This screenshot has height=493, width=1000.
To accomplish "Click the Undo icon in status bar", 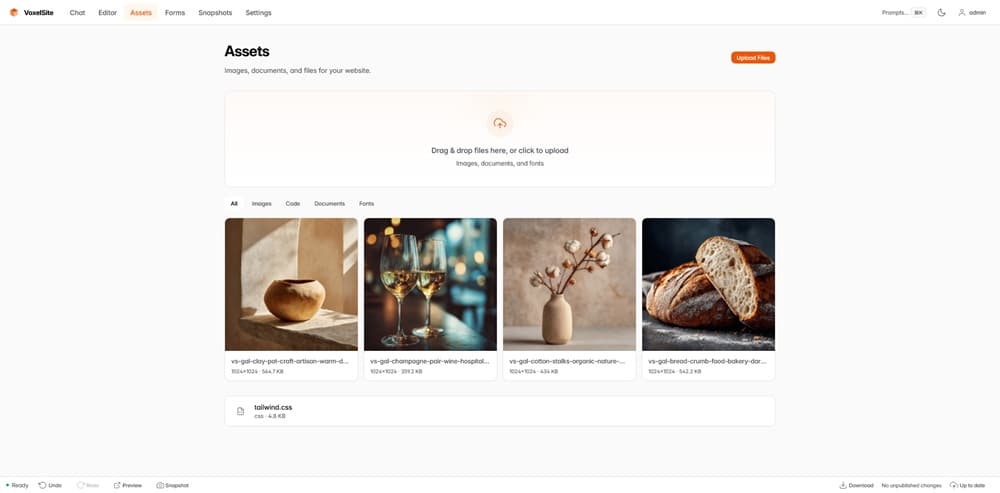I will (43, 485).
